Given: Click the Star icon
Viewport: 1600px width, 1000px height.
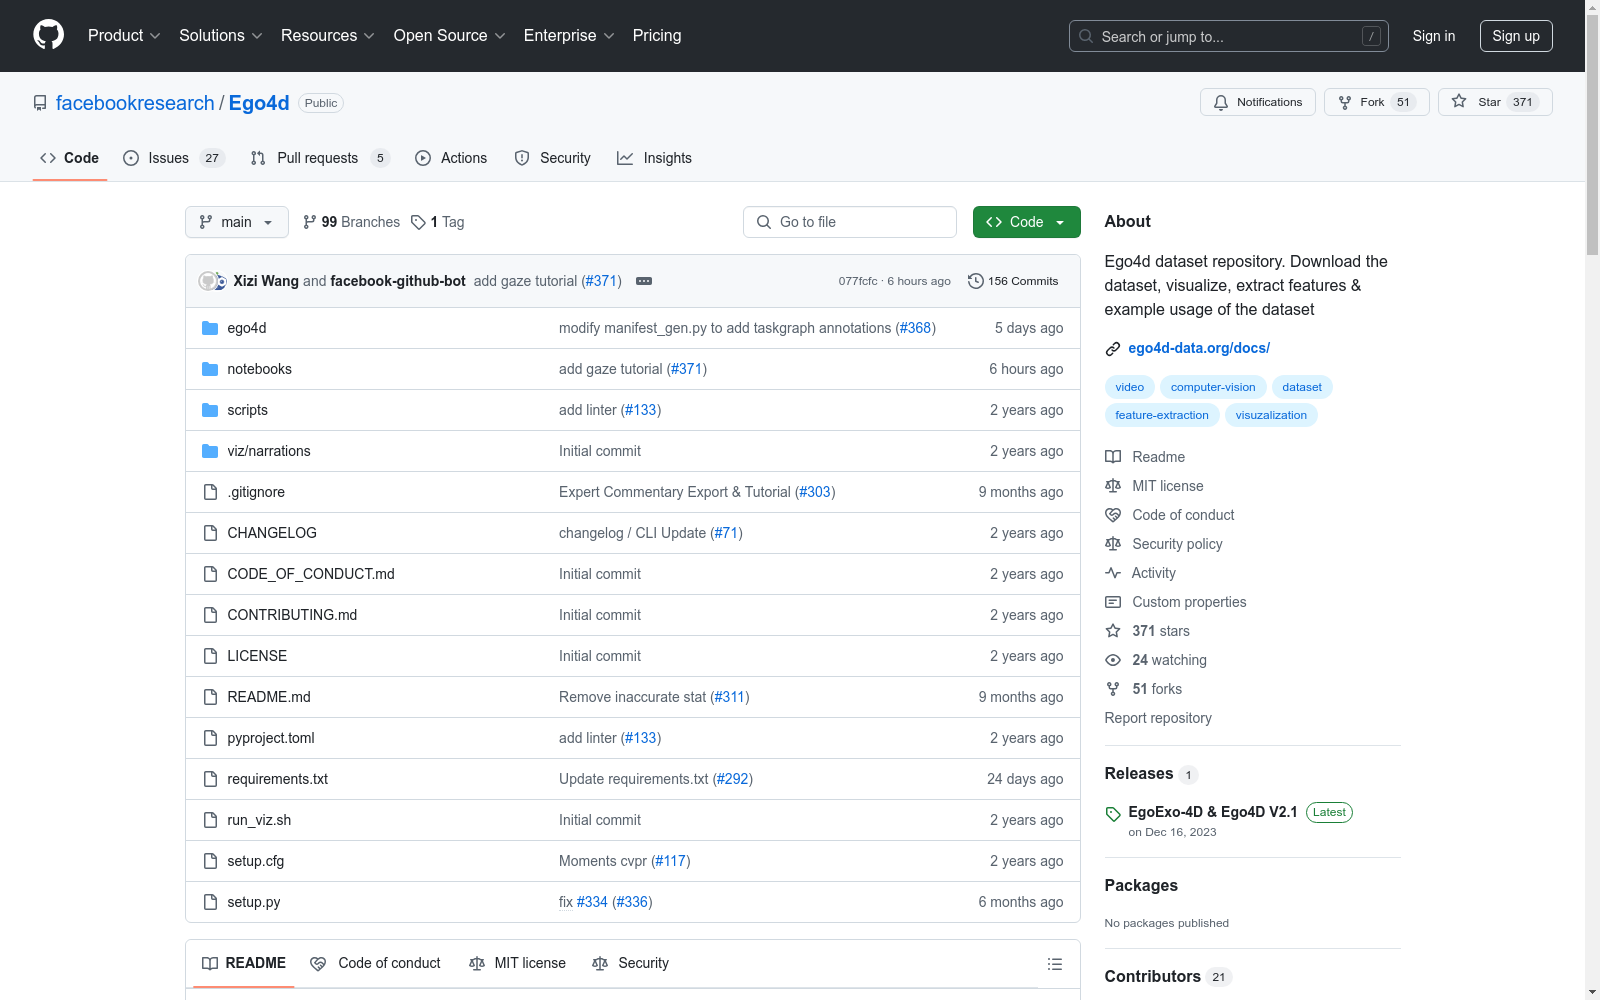Looking at the screenshot, I should point(1459,102).
